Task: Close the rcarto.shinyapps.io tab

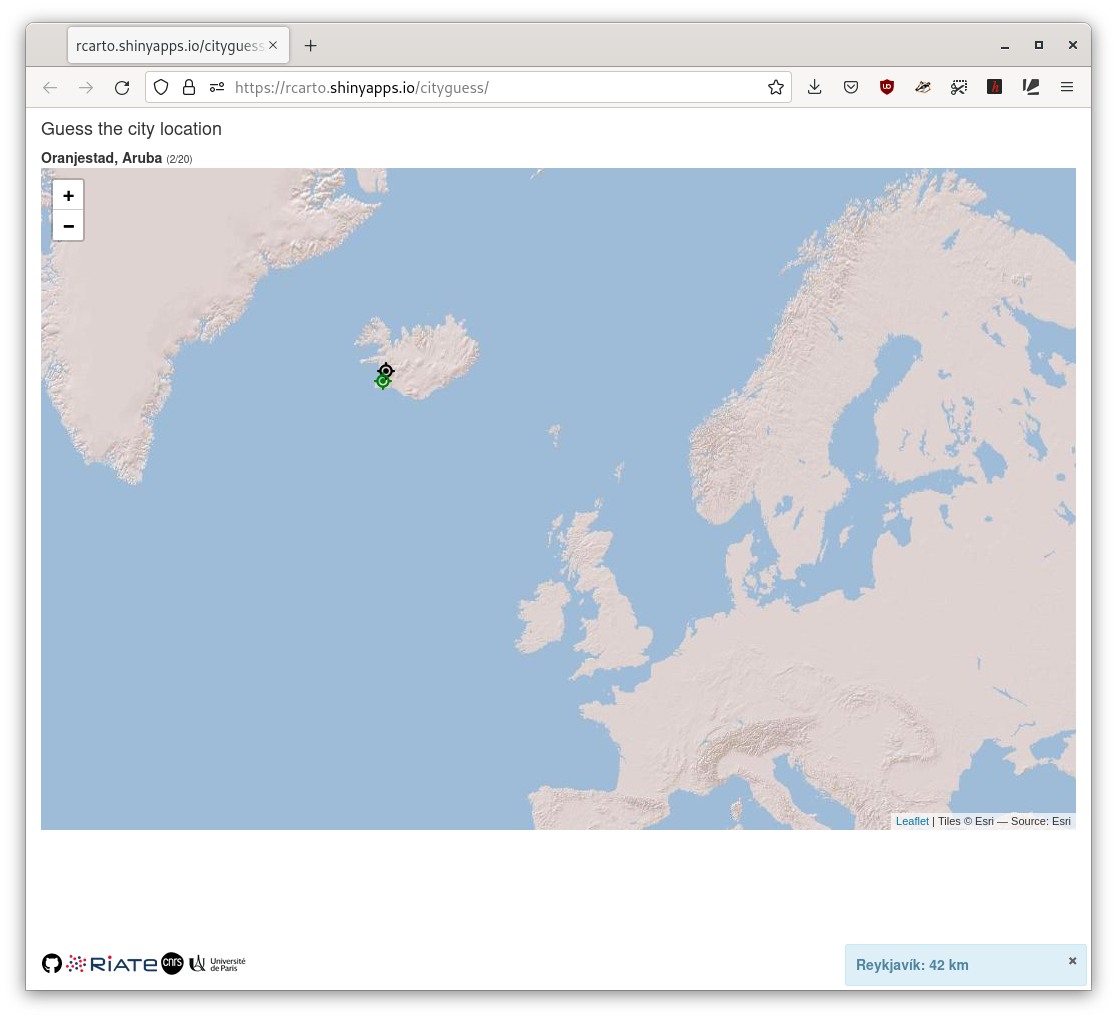Action: point(273,46)
